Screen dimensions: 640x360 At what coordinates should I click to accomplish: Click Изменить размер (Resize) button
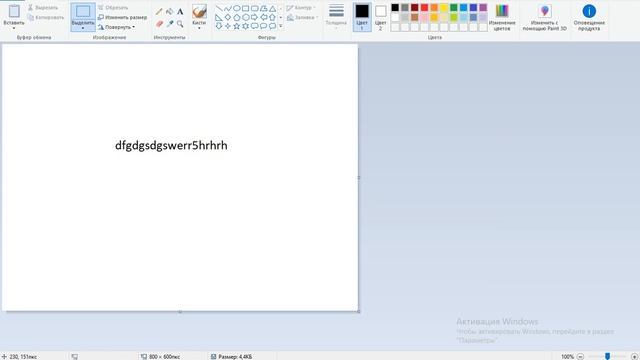pos(122,18)
